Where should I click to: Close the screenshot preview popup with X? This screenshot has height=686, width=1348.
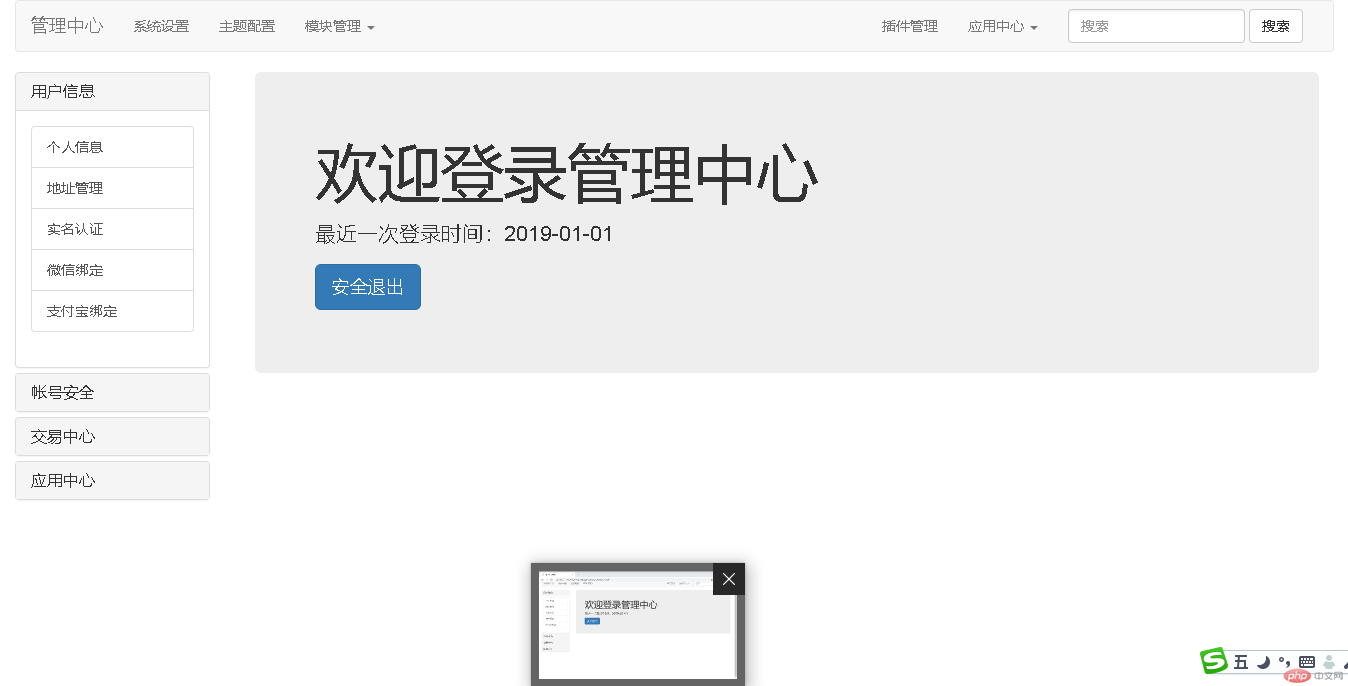pyautogui.click(x=729, y=579)
